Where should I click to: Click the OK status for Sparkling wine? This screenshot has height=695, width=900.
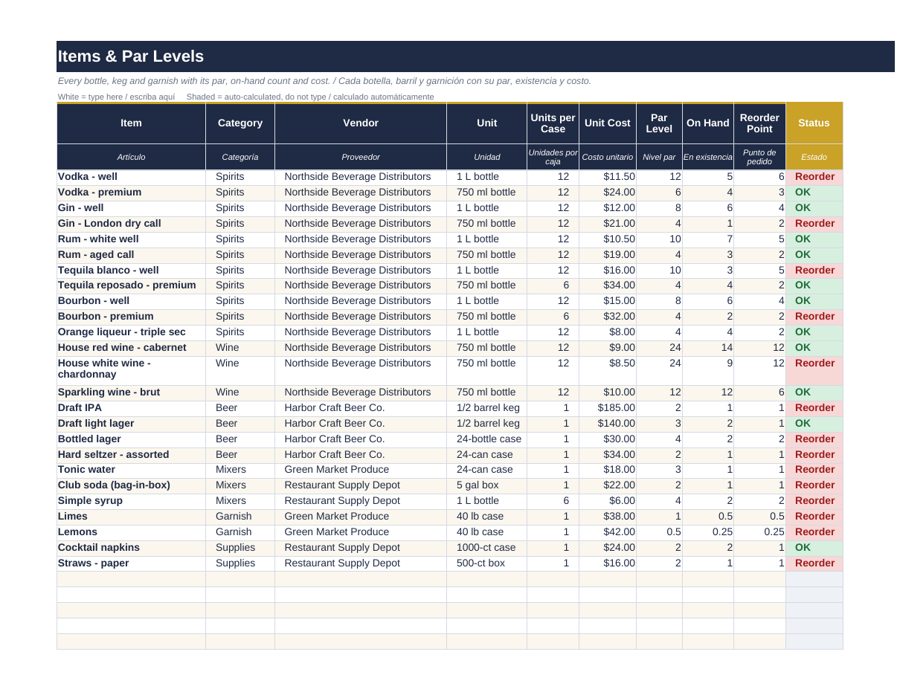point(814,392)
